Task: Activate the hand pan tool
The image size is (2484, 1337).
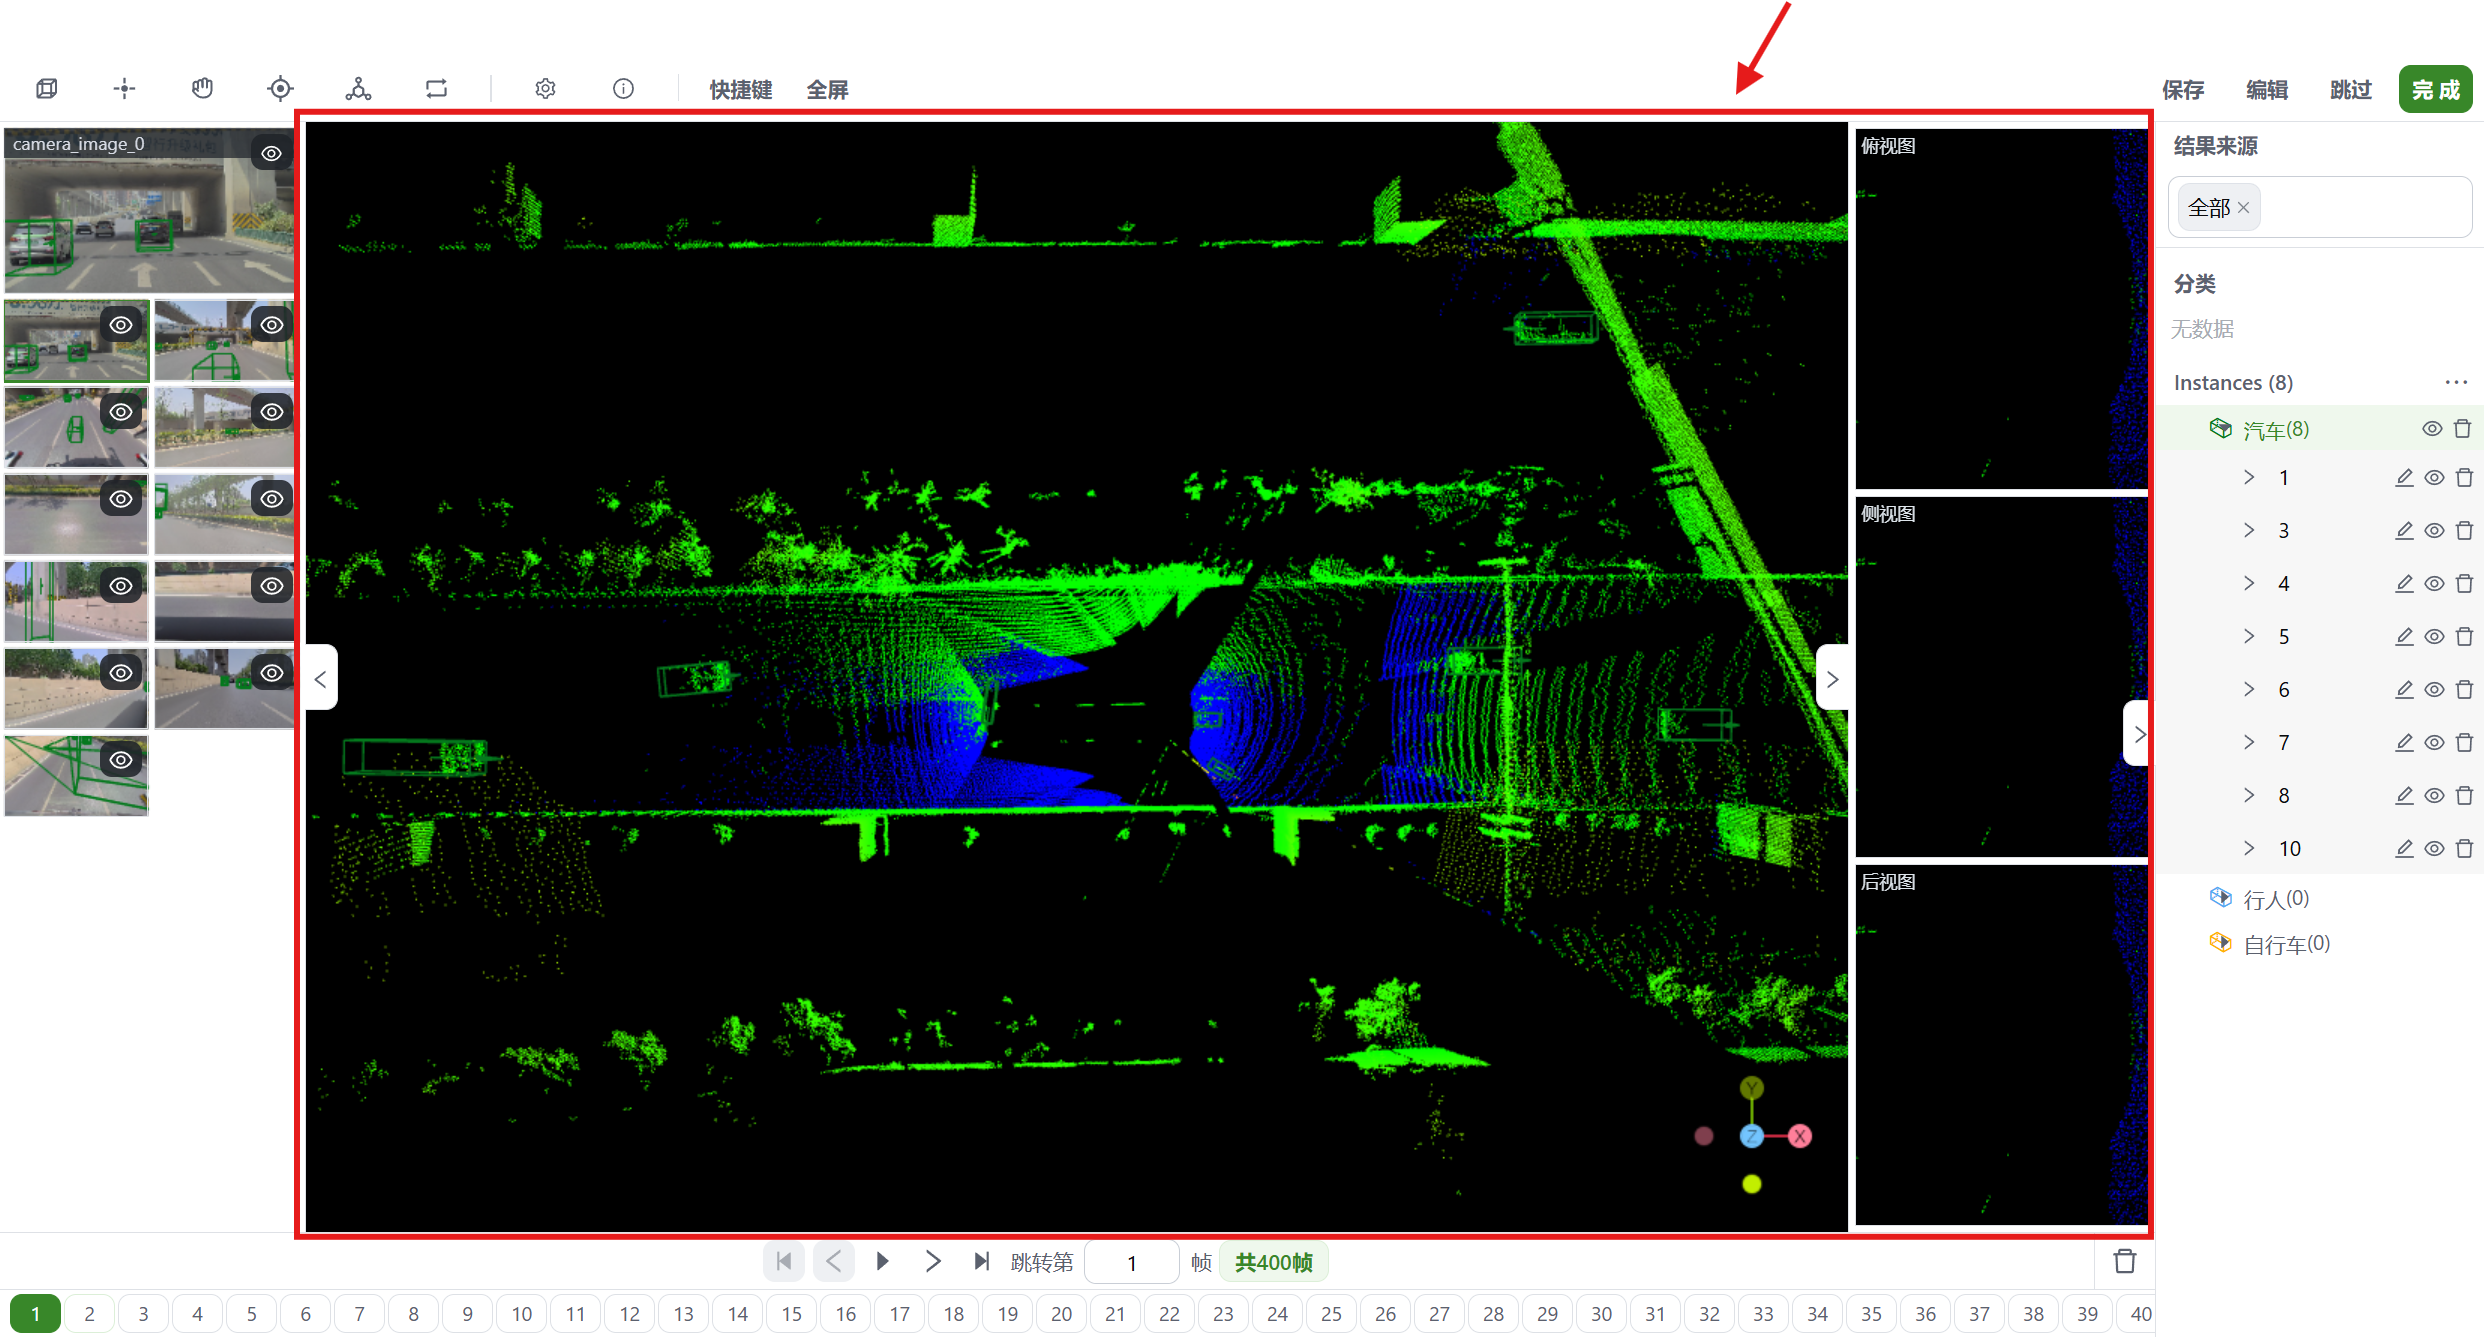Action: pyautogui.click(x=202, y=89)
